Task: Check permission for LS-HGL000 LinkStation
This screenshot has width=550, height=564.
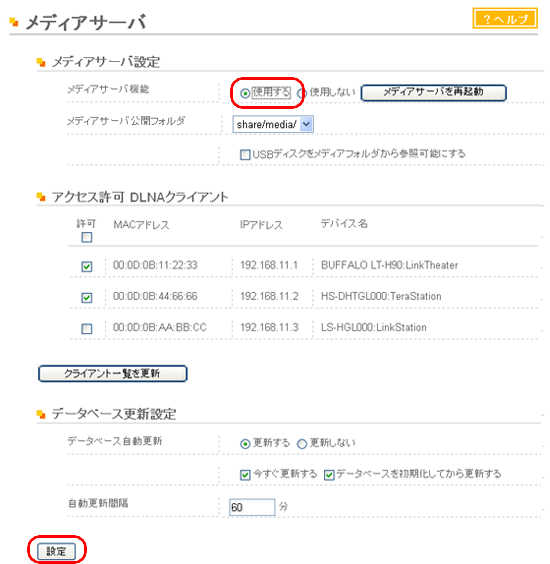Action: [87, 329]
